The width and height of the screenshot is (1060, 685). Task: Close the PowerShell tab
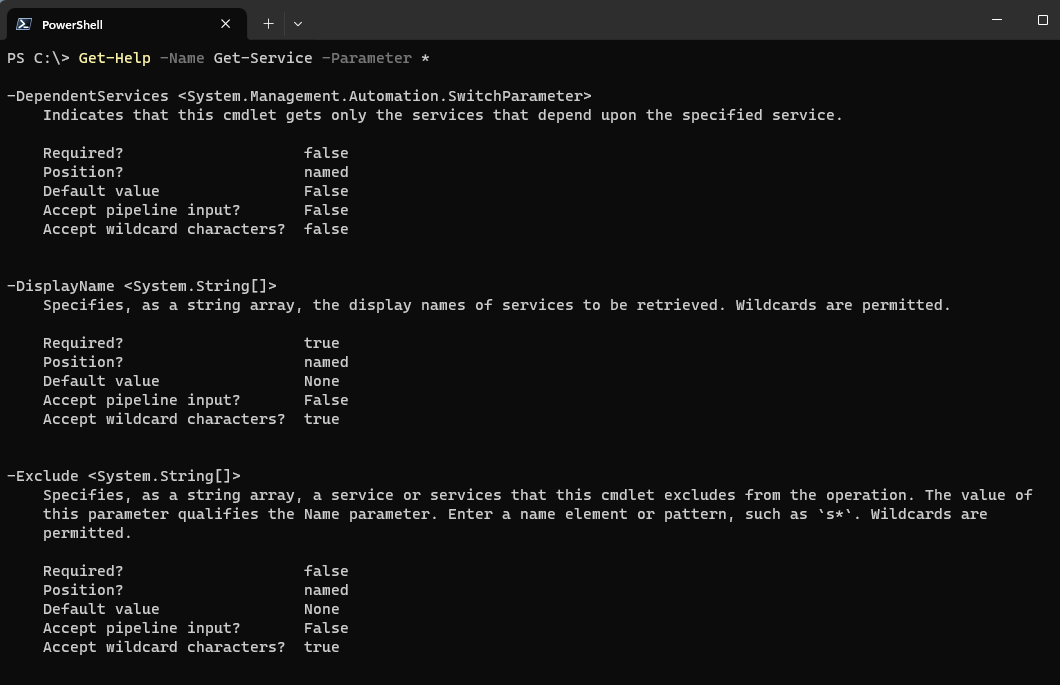click(225, 23)
